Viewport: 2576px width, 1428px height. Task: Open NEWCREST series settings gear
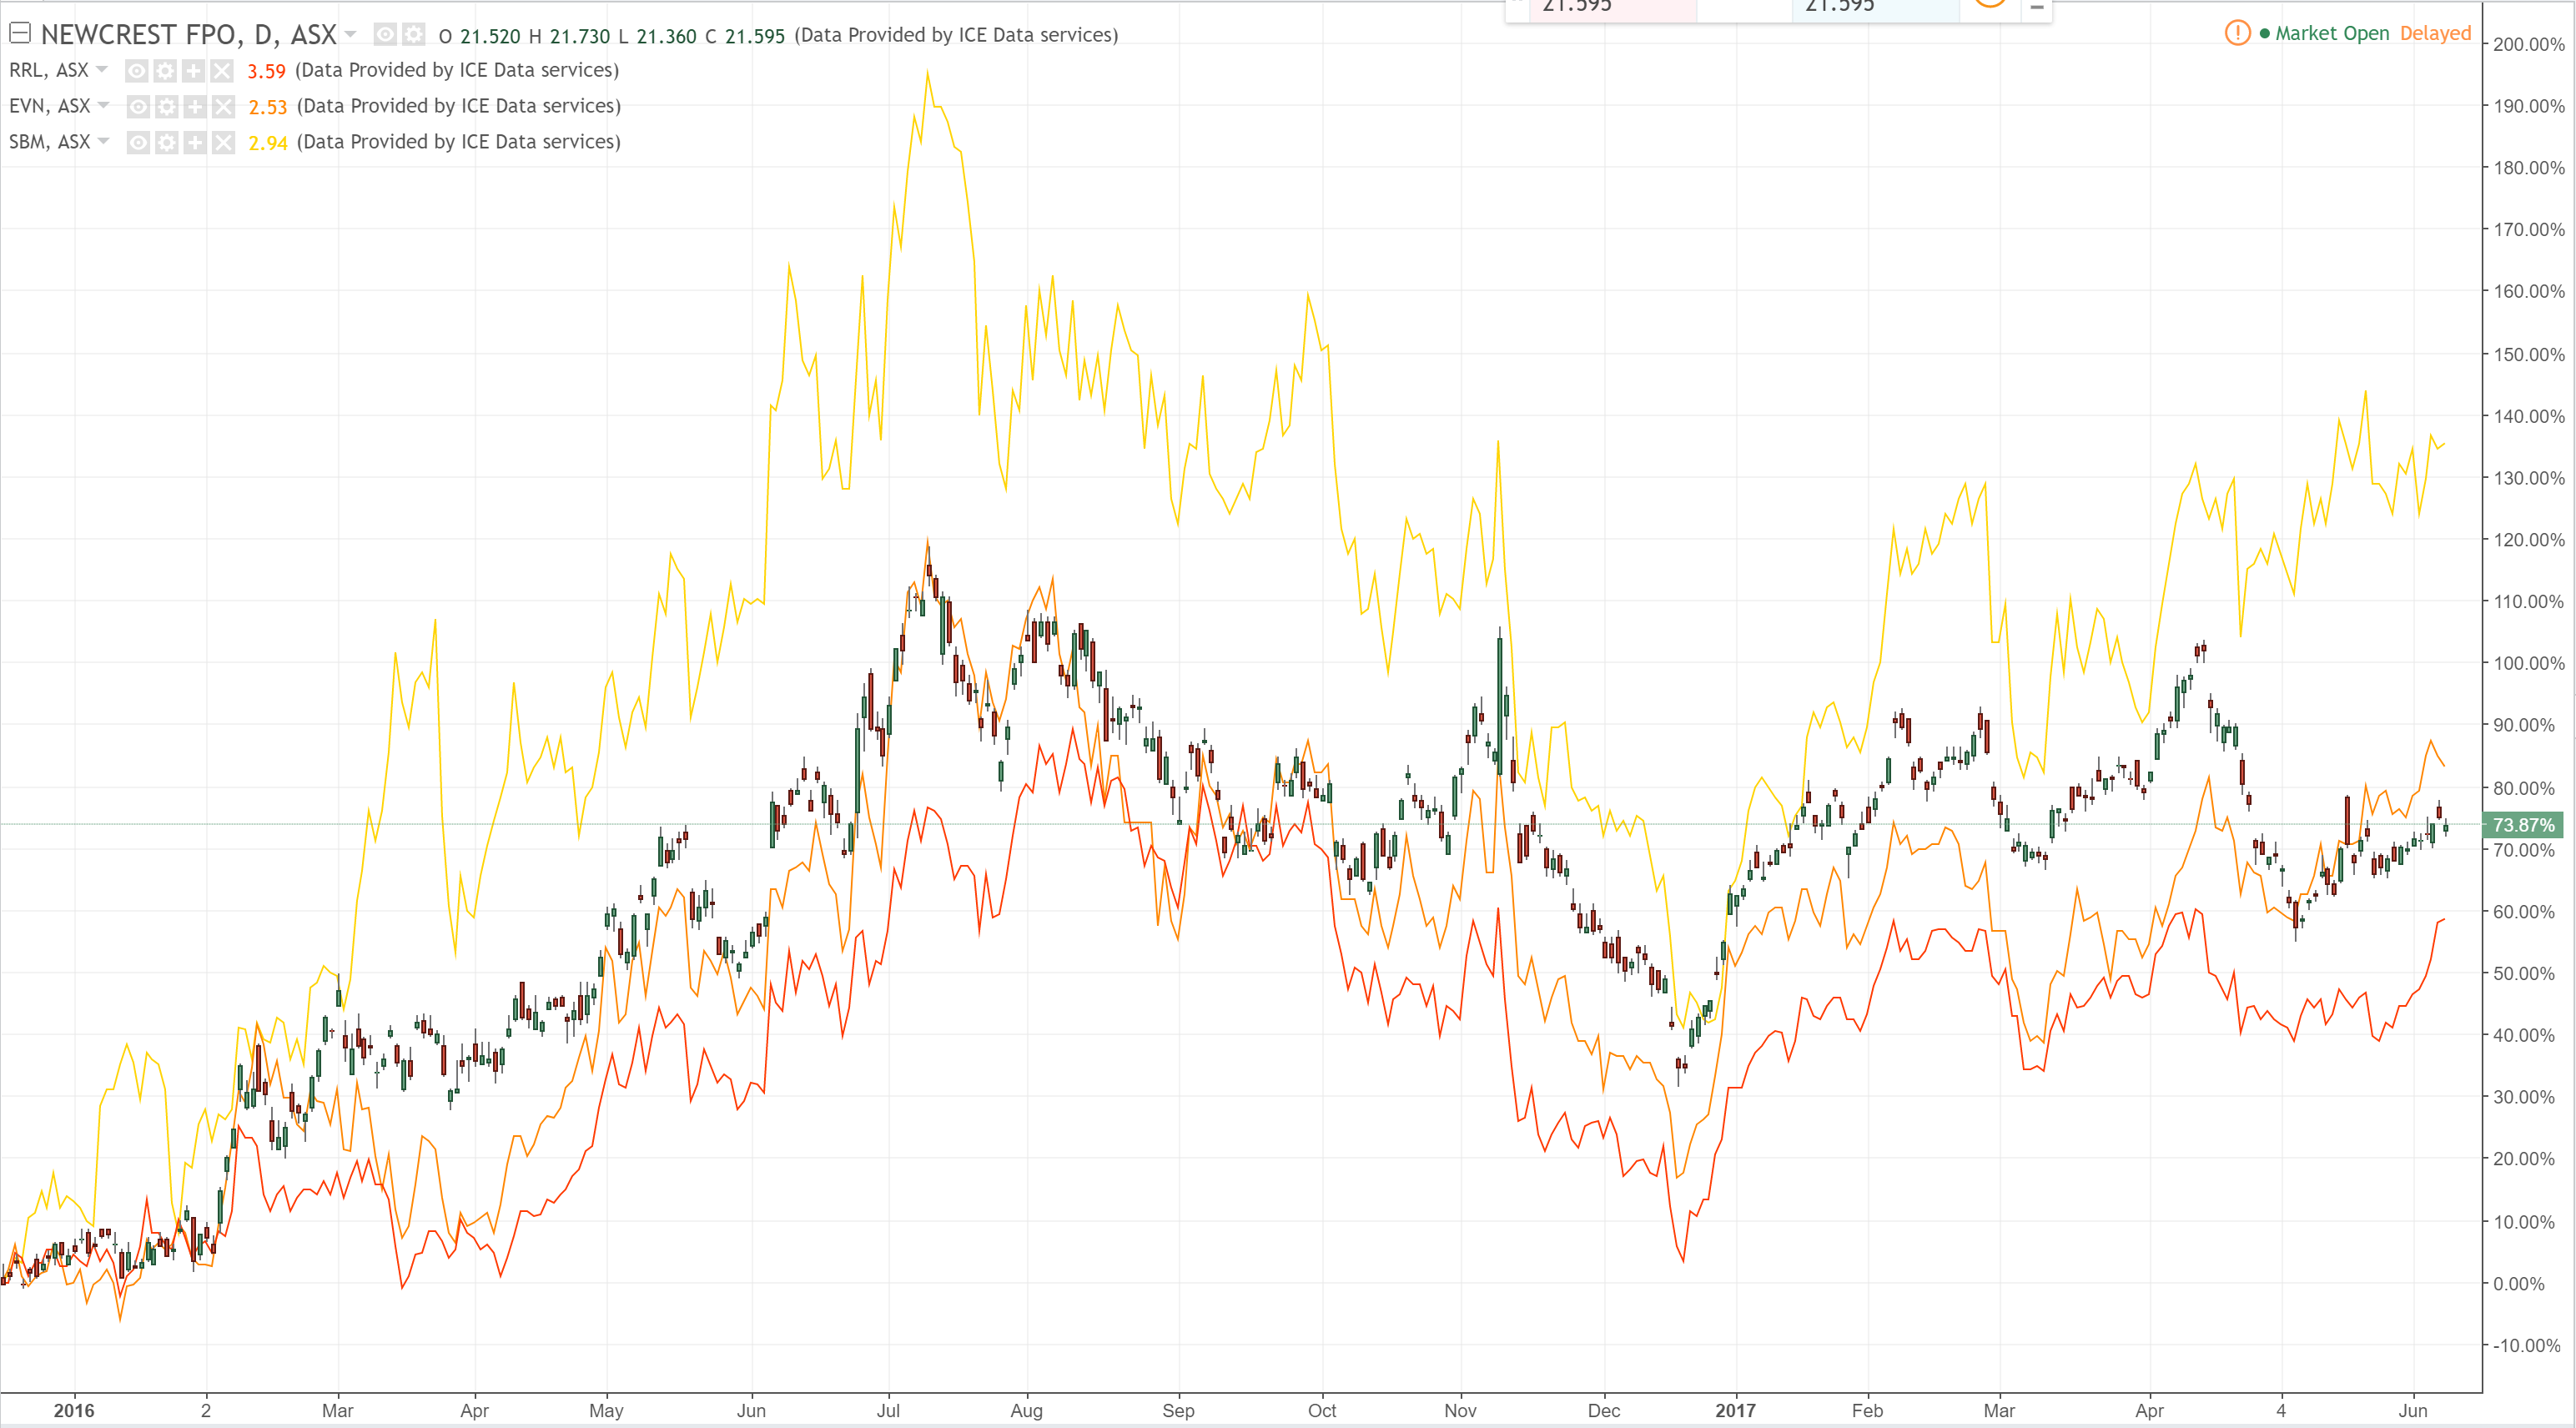413,35
